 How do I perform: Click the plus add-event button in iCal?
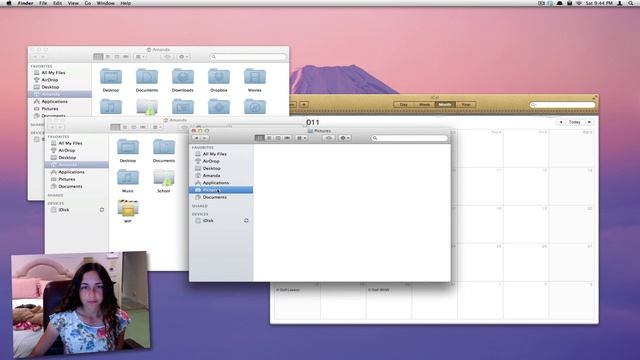point(304,104)
